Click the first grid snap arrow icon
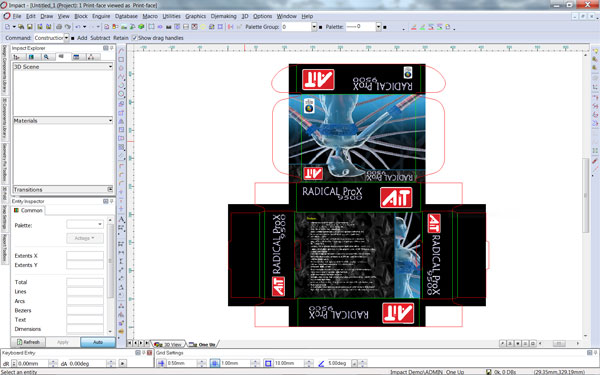This screenshot has height=375, width=600. (161, 363)
